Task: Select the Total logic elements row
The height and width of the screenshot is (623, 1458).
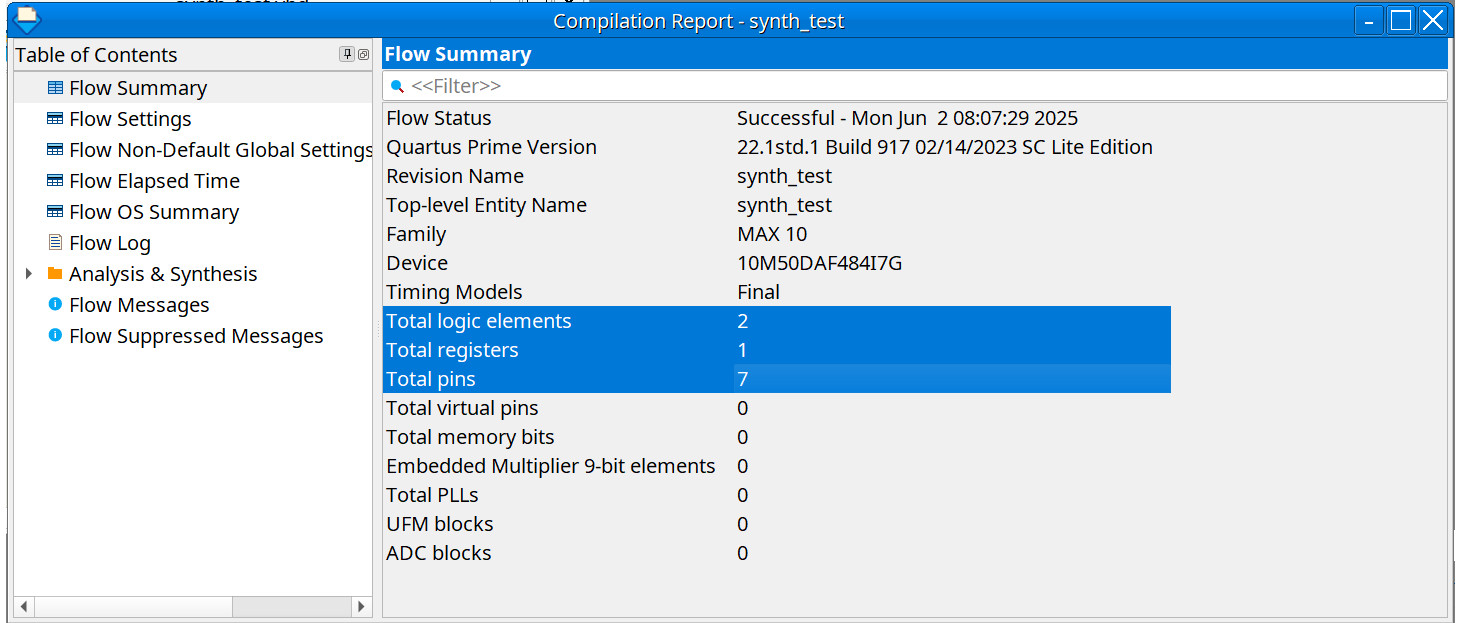Action: pos(479,321)
